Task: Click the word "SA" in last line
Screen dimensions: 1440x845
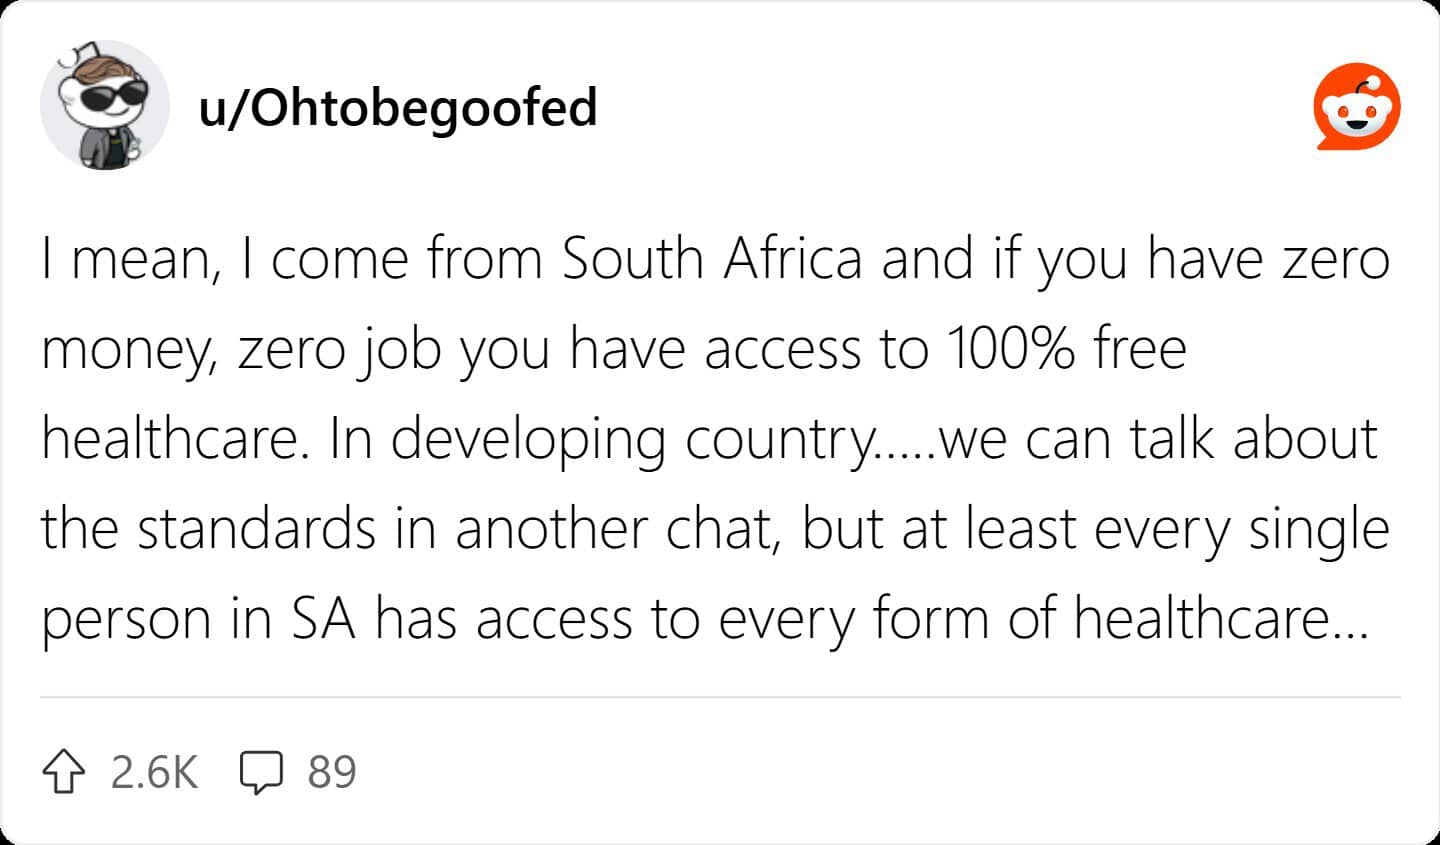Action: click(x=324, y=619)
